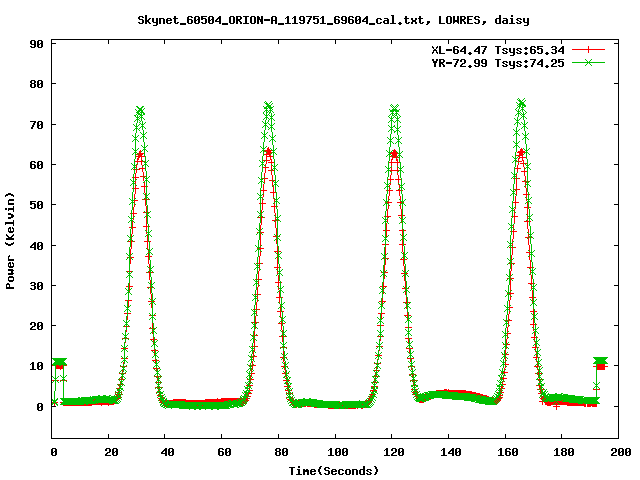This screenshot has height=480, width=640.
Task: Click the x-axis tick label 200
Action: [620, 452]
